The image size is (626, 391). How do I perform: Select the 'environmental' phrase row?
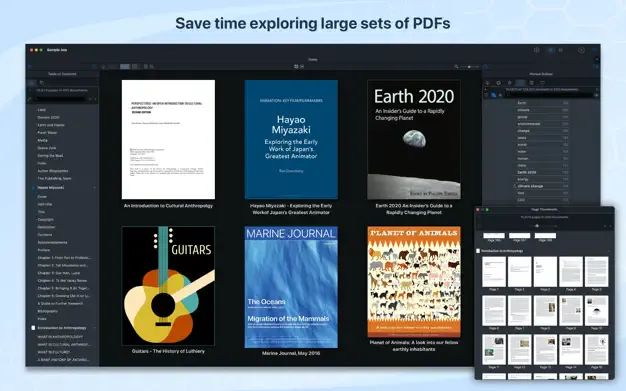(x=542, y=124)
